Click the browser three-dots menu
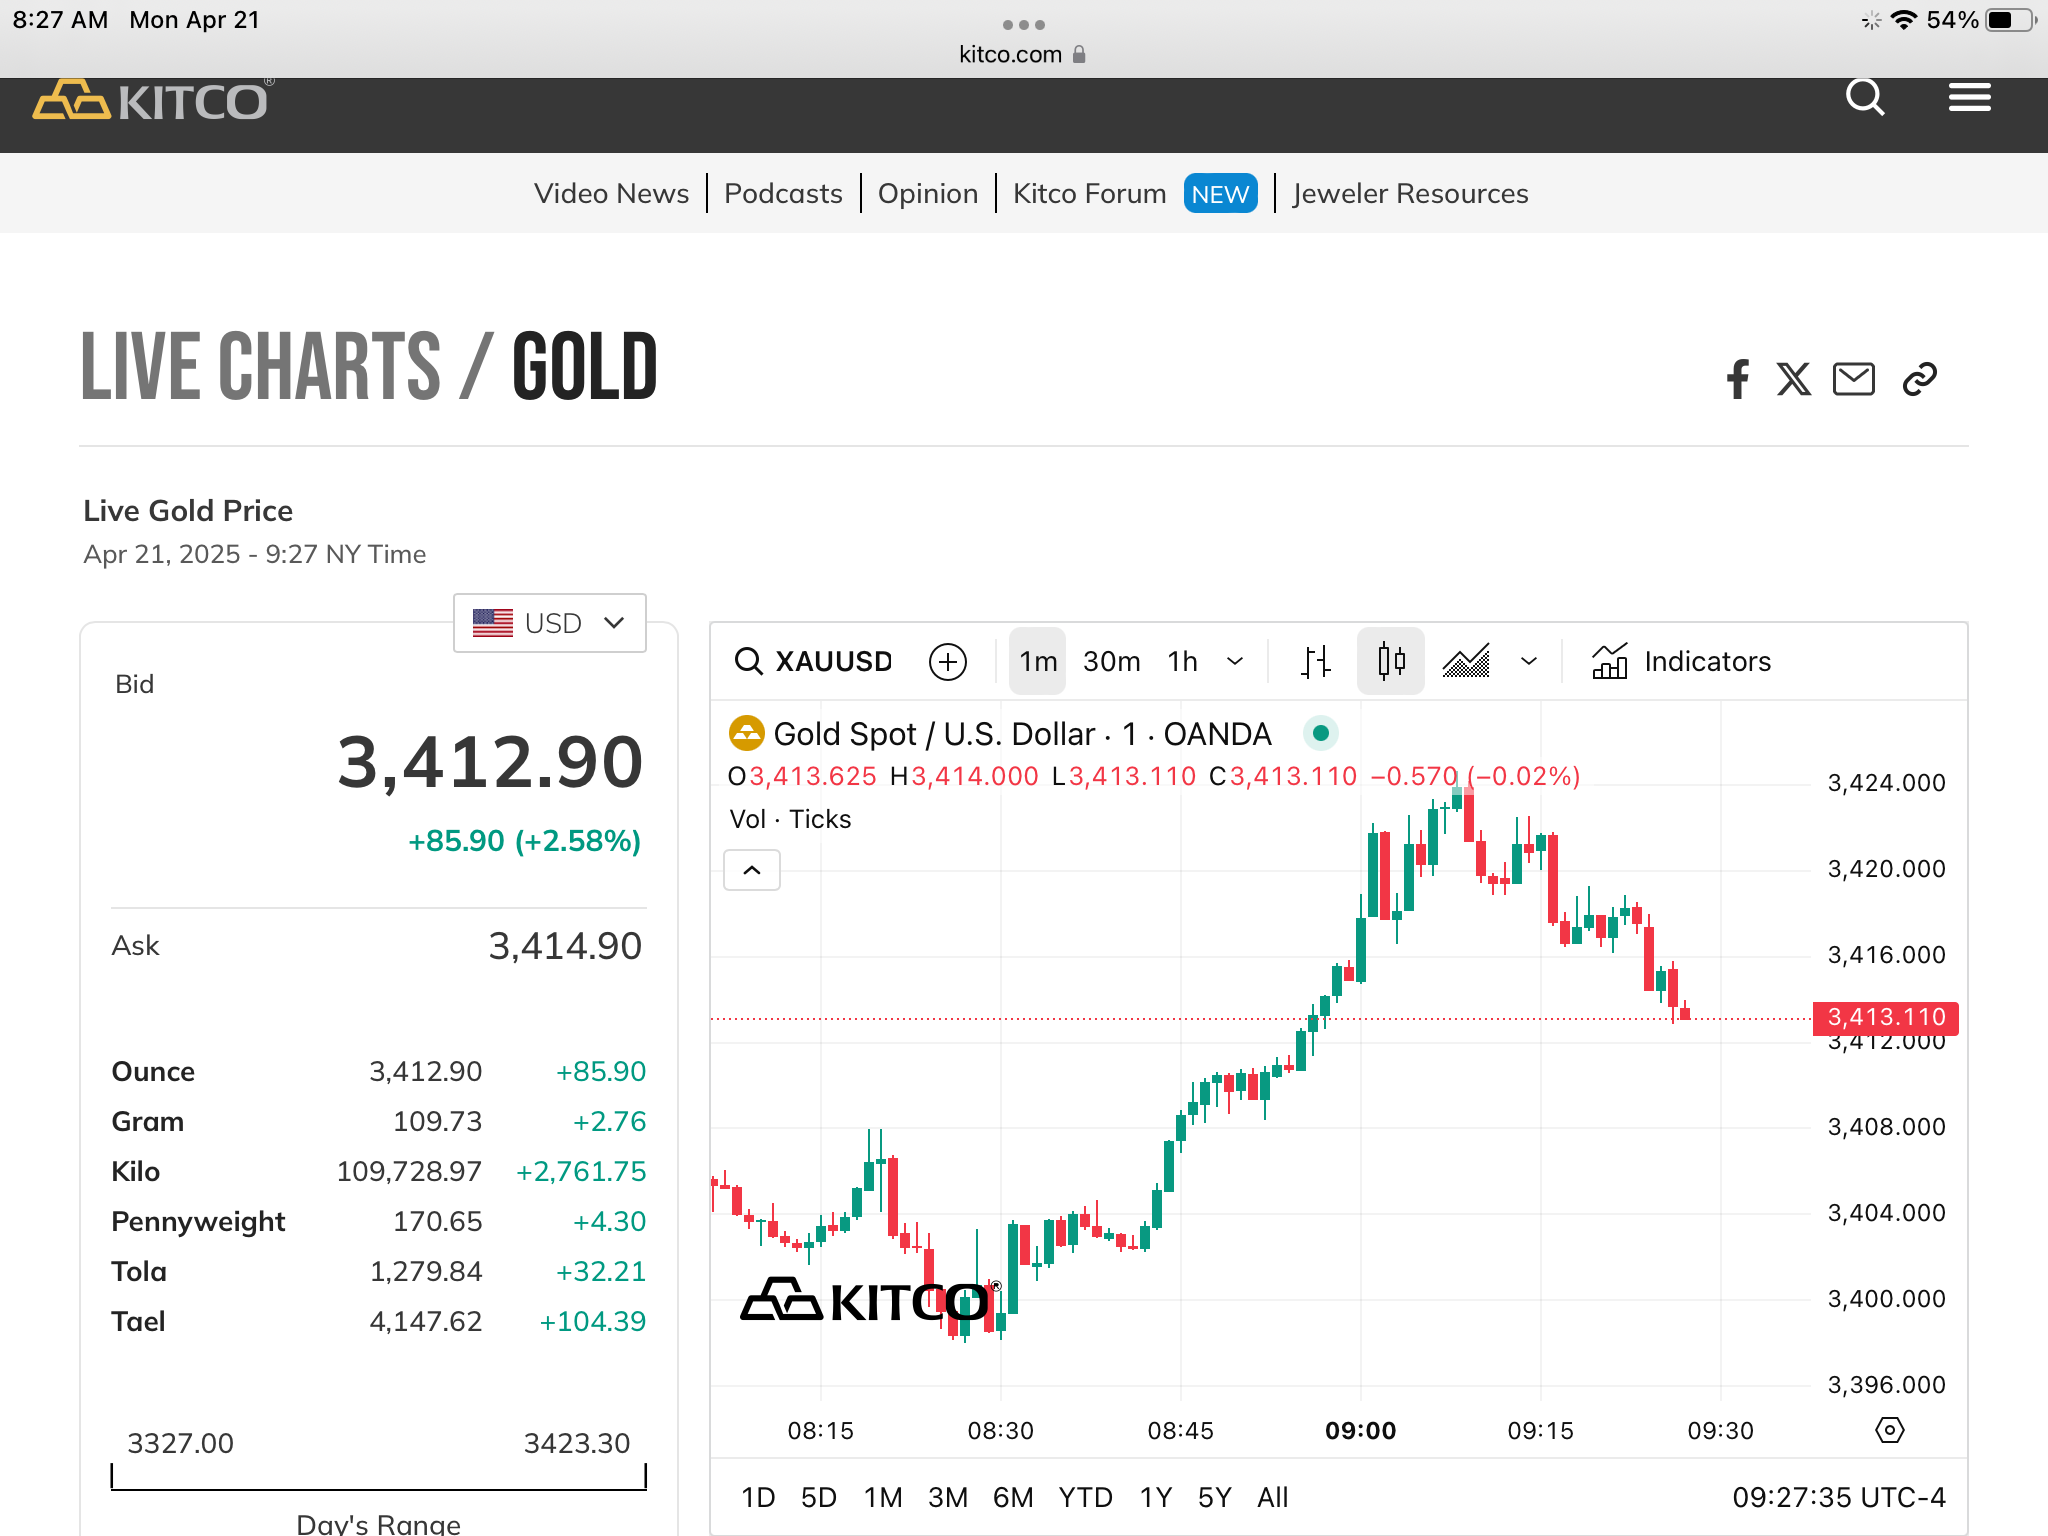This screenshot has width=2048, height=1536. [x=1023, y=24]
